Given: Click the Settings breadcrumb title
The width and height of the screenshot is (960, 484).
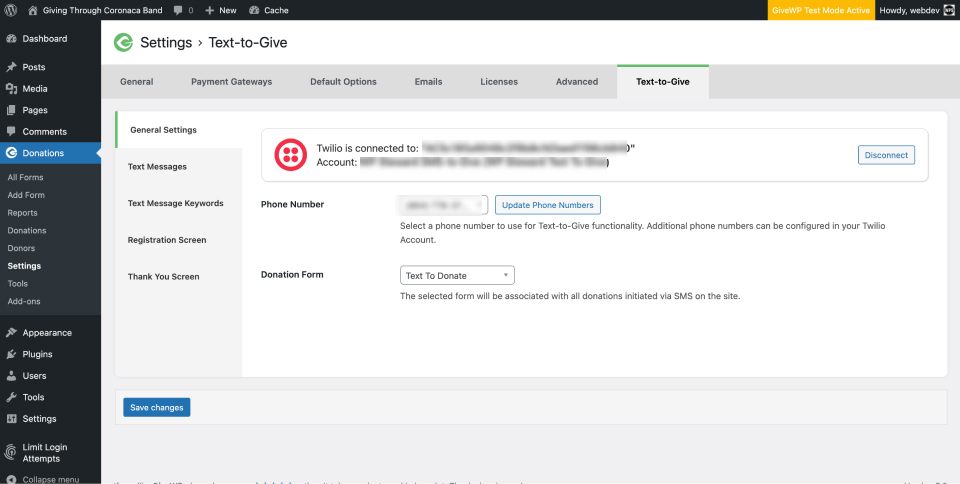Looking at the screenshot, I should coord(166,42).
